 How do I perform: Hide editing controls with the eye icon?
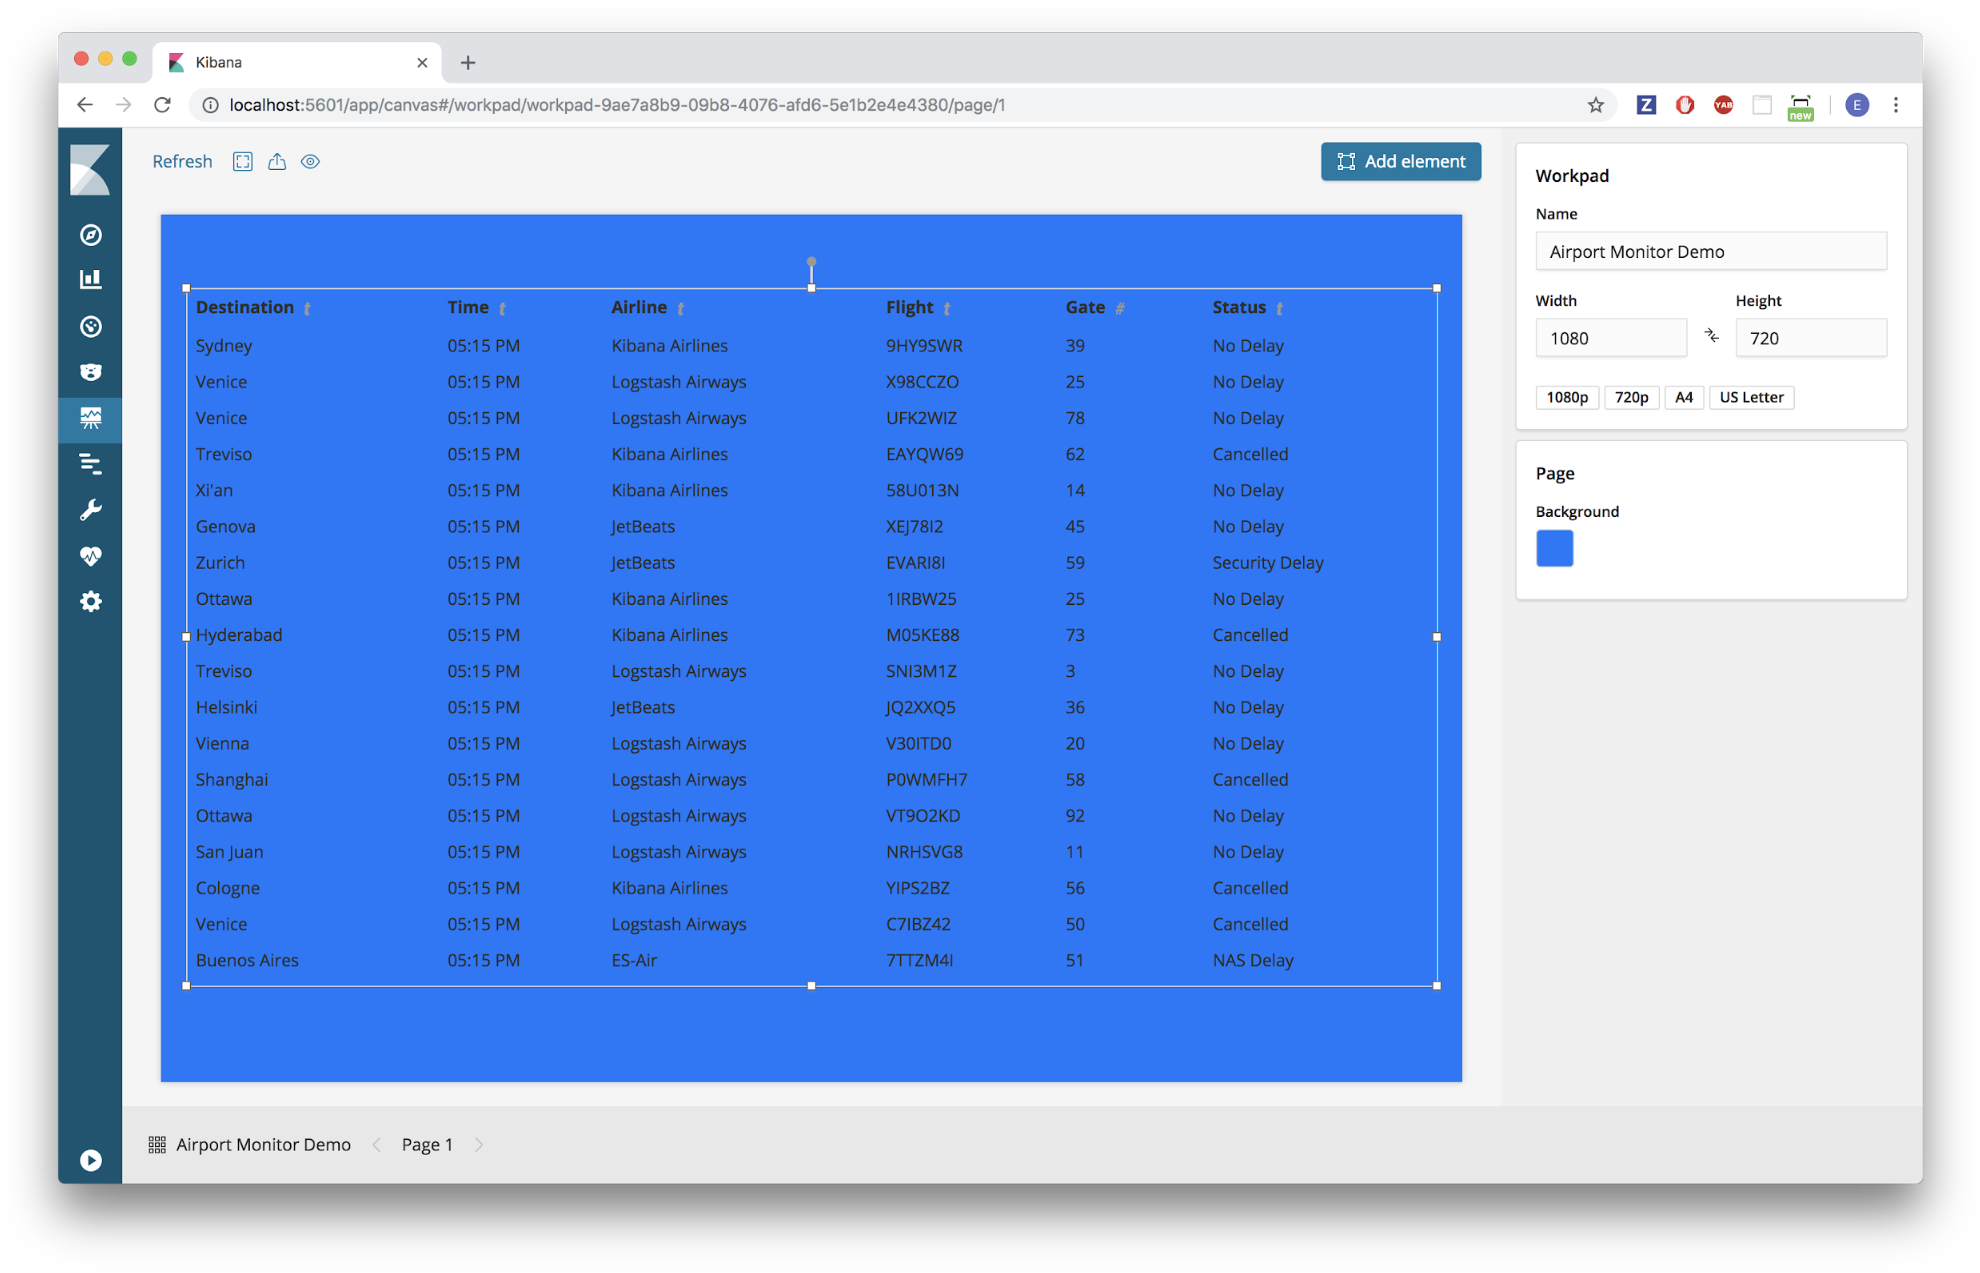[x=310, y=161]
